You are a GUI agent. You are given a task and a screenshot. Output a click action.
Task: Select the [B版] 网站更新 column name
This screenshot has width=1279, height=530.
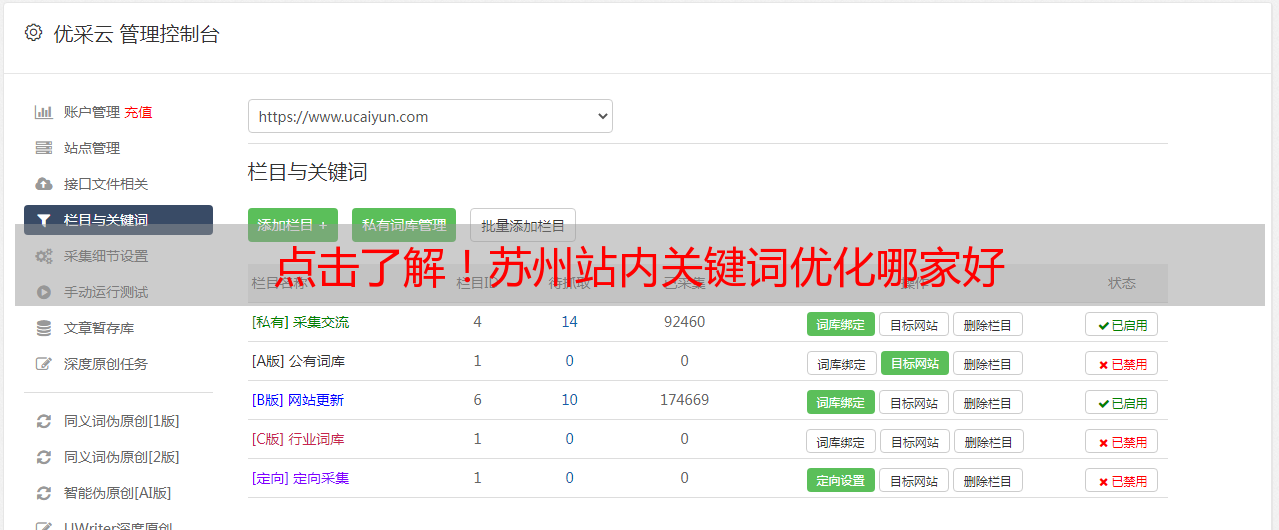[297, 400]
